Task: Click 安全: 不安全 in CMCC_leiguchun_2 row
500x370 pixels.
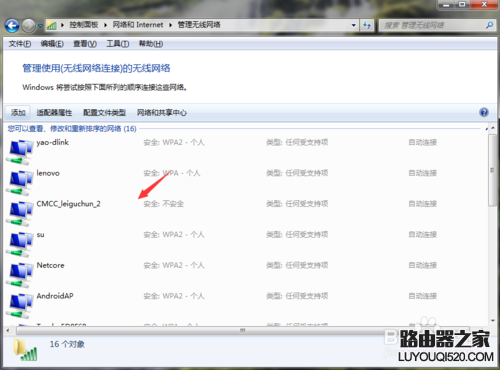Action: pos(163,204)
